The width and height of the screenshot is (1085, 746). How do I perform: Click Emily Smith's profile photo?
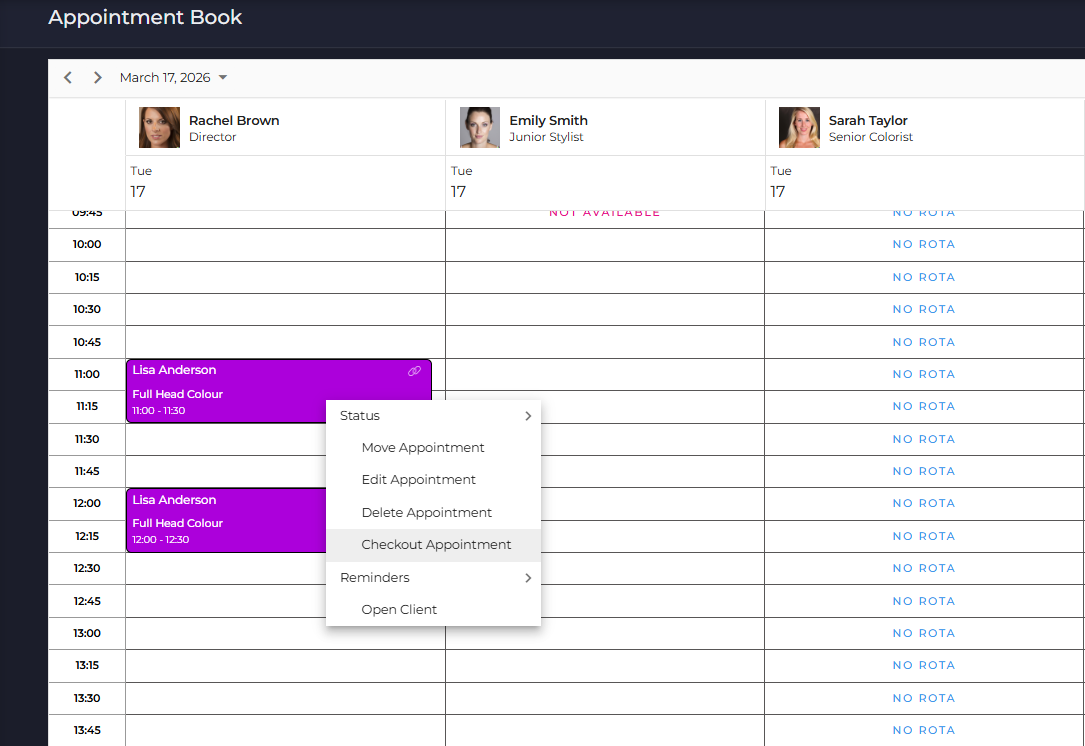479,127
